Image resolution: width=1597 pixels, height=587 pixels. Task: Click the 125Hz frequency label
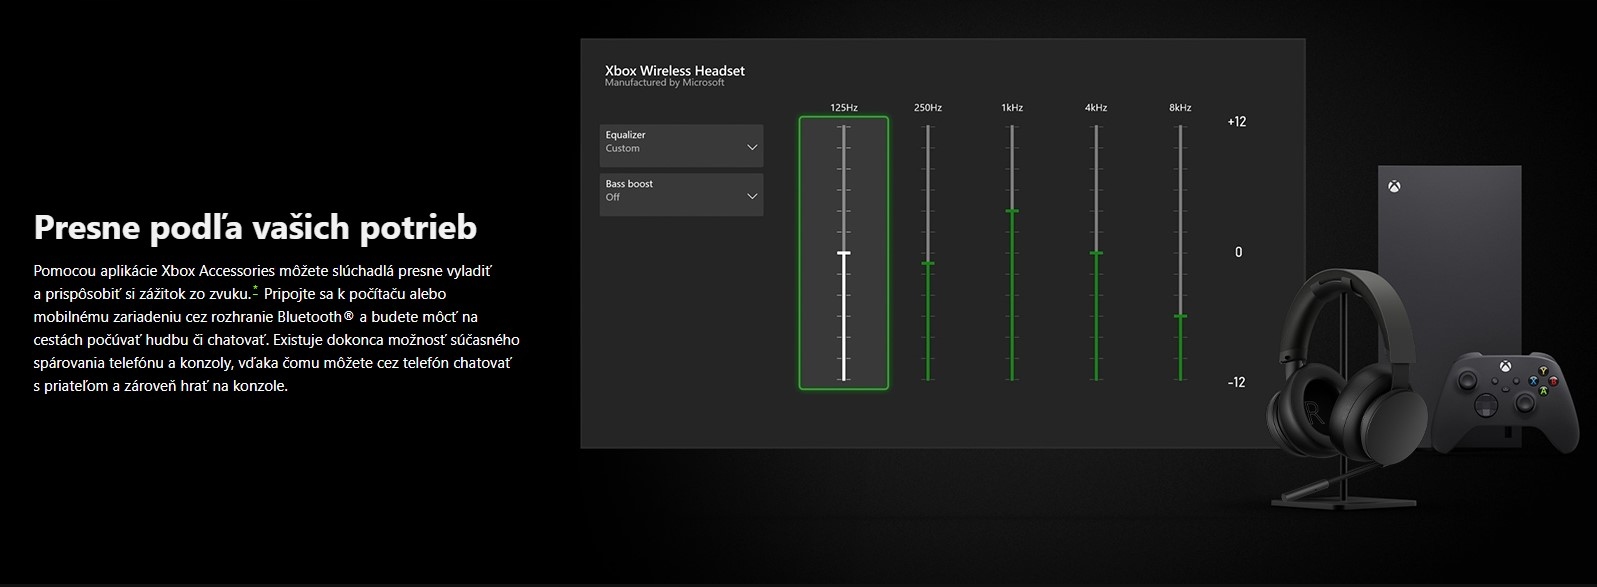pos(843,107)
